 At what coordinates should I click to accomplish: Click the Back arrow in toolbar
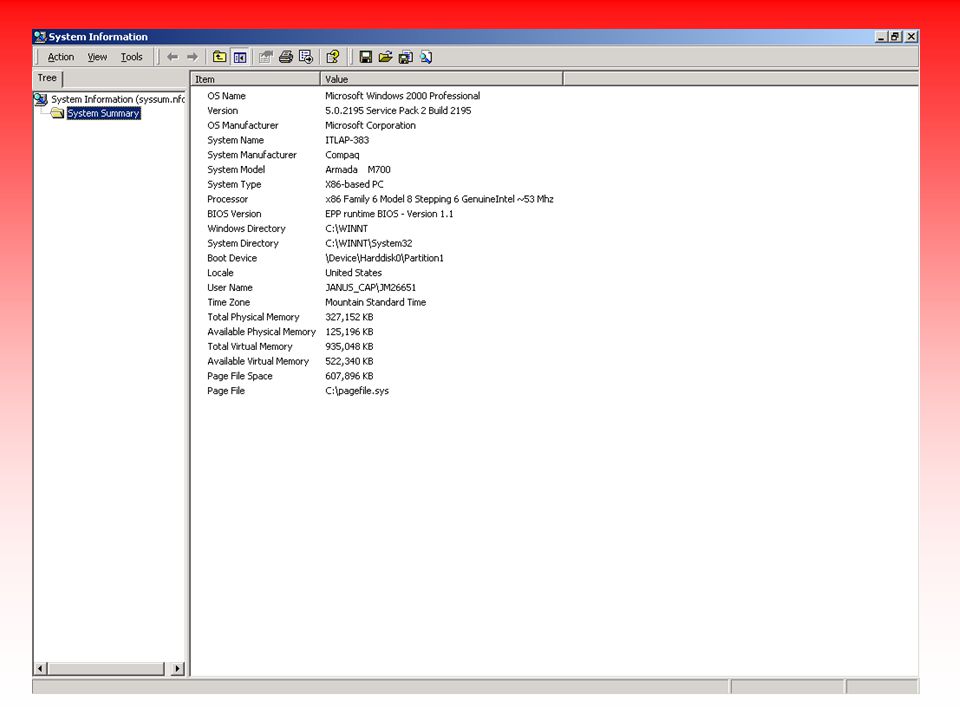pyautogui.click(x=173, y=57)
